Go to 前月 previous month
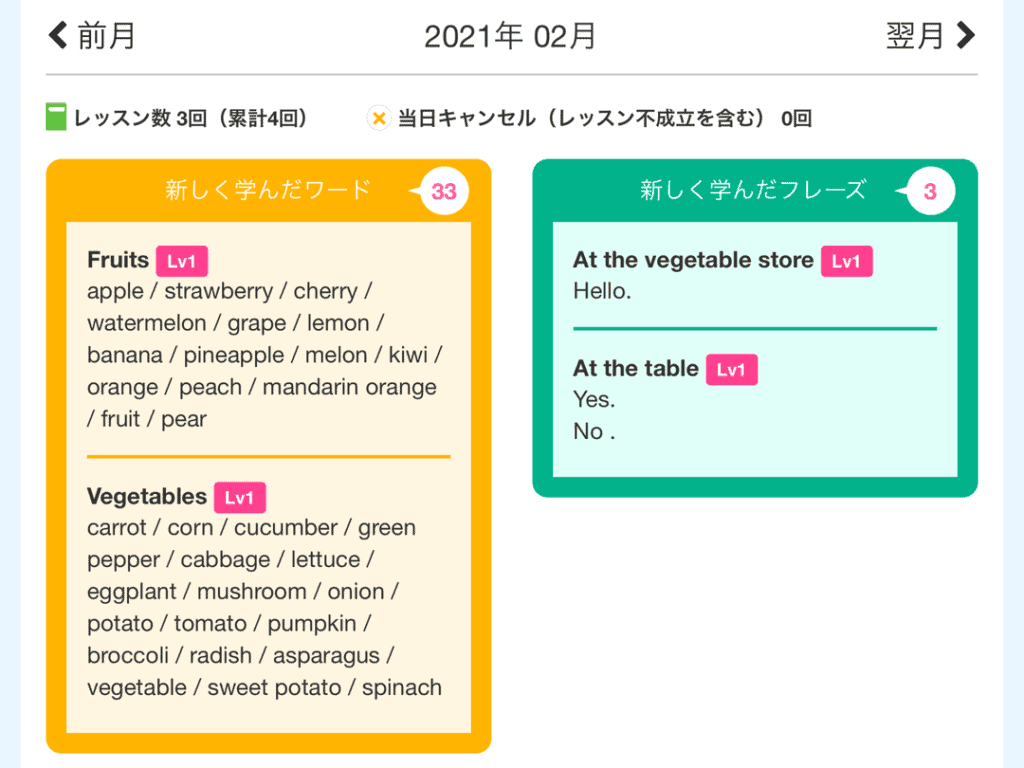The image size is (1024, 768). pyautogui.click(x=92, y=35)
